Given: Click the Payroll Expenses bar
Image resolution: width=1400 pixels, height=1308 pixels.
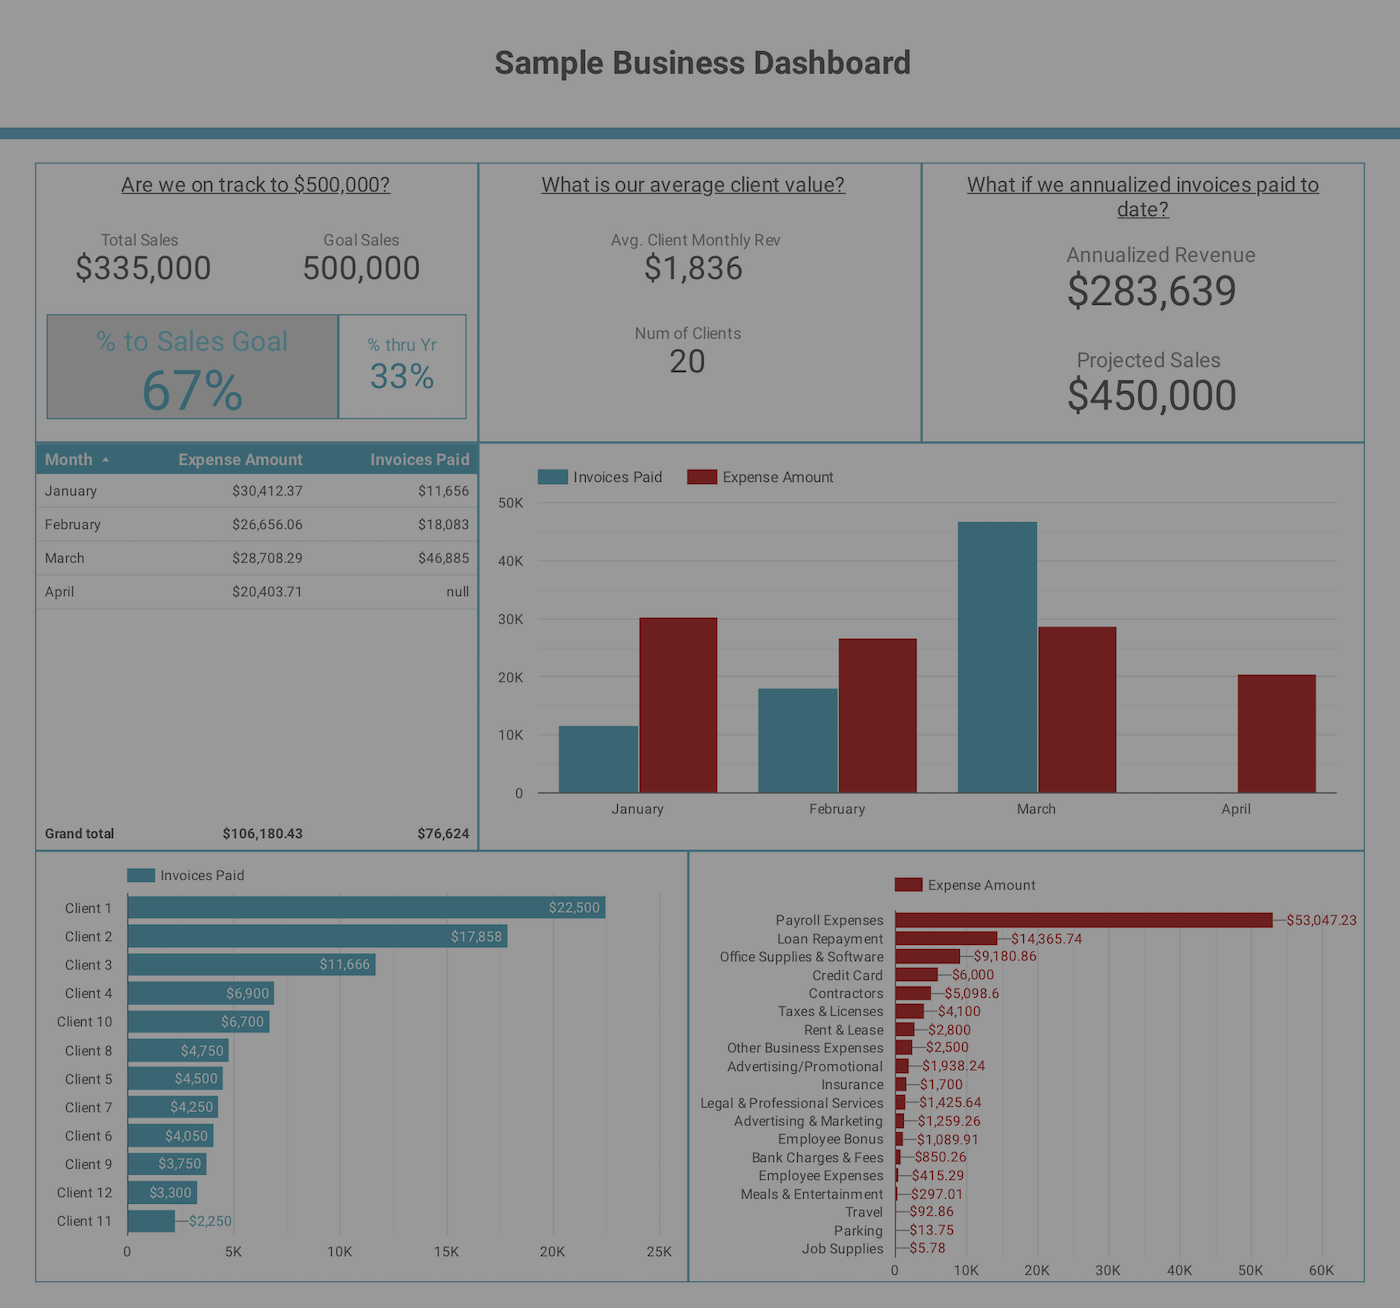Looking at the screenshot, I should point(1084,920).
